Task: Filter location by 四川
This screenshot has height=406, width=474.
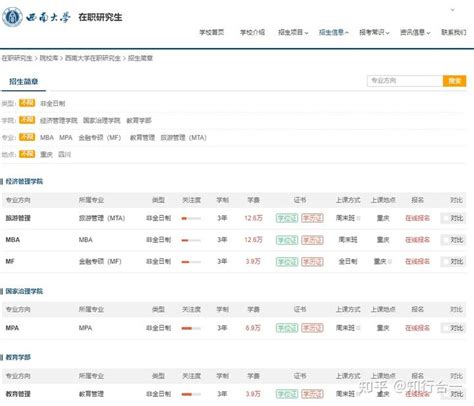Action: 64,155
